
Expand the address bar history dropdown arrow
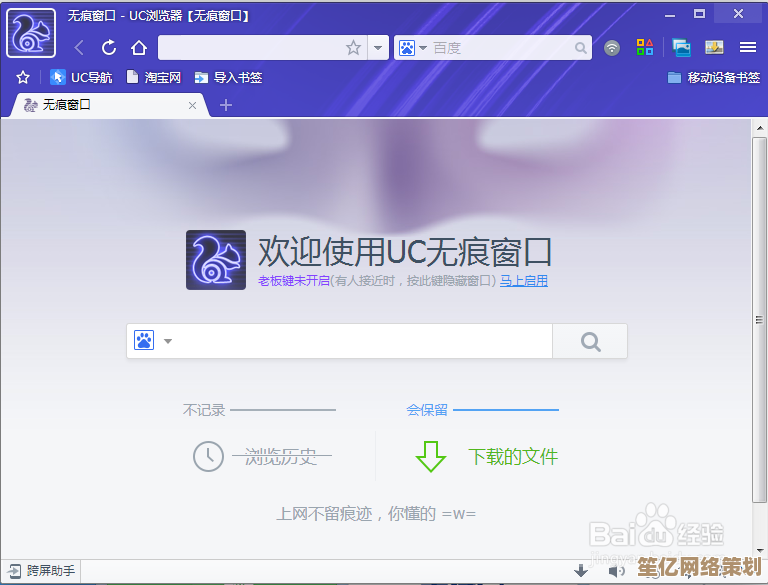[378, 47]
